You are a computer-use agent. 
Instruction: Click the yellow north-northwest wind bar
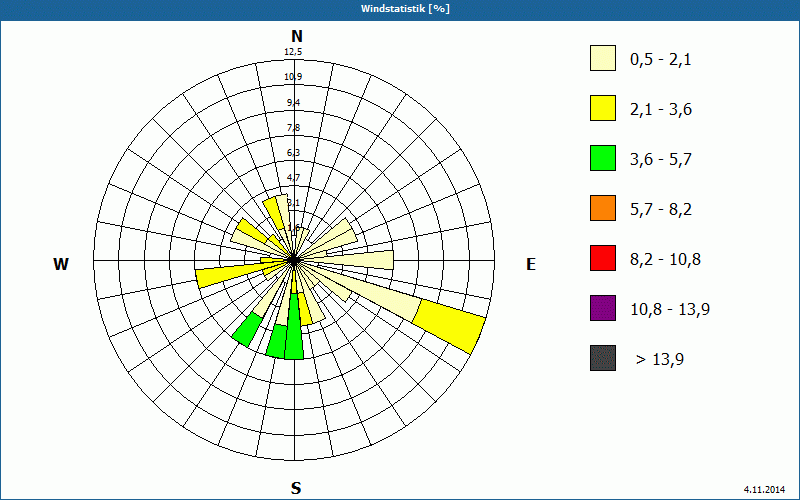coord(275,215)
